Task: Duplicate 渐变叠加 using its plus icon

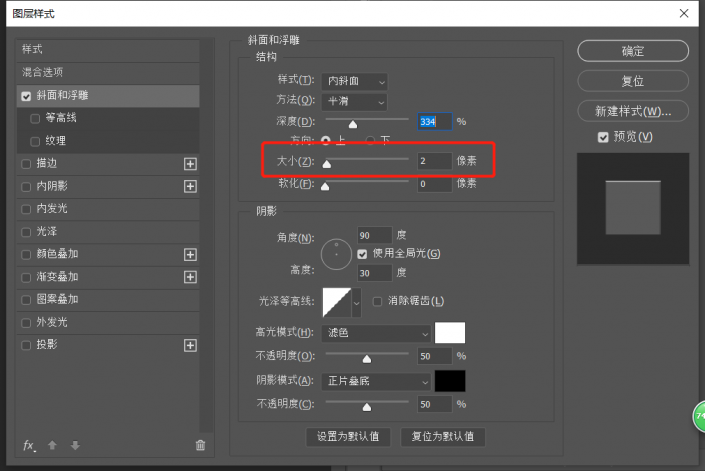Action: (x=190, y=277)
